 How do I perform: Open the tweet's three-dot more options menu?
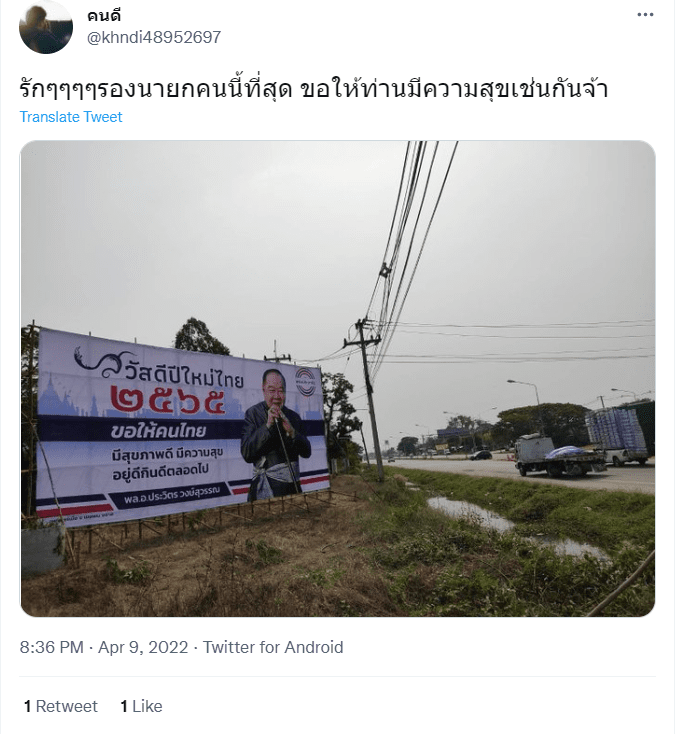click(x=645, y=15)
